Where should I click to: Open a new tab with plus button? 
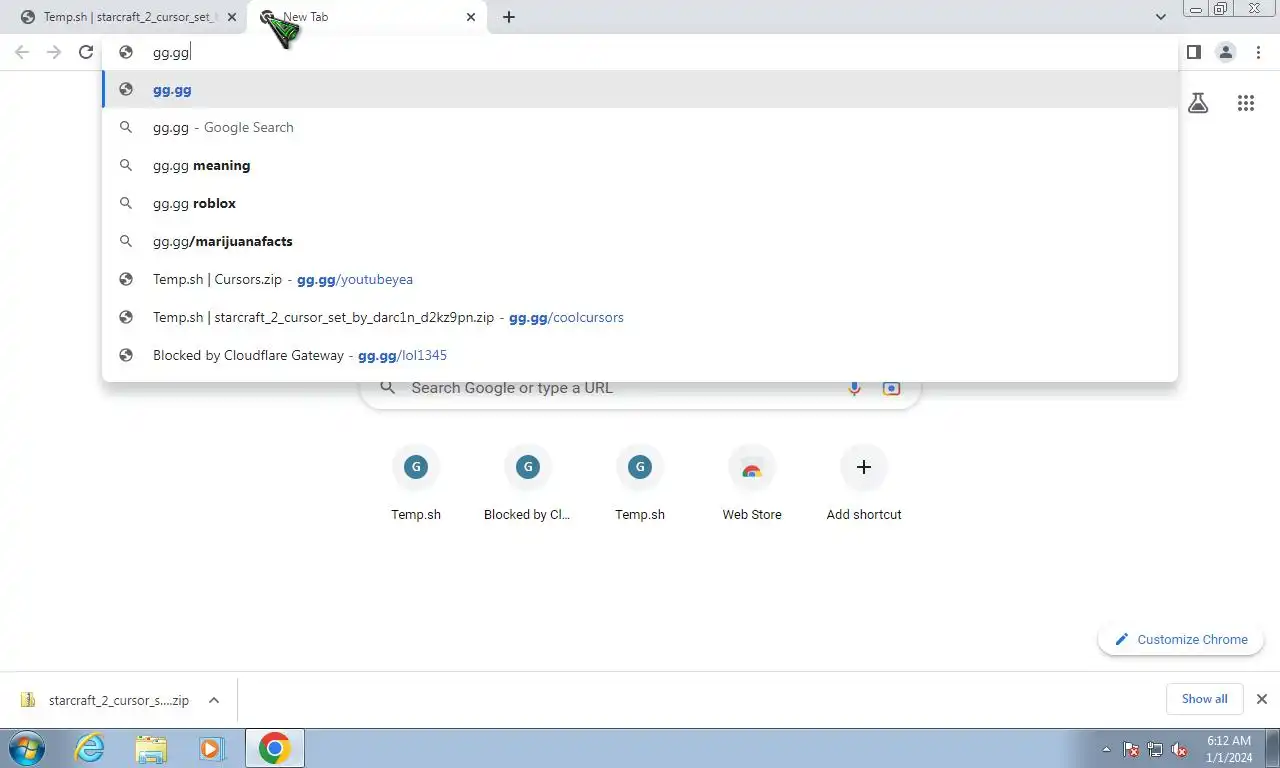point(509,17)
